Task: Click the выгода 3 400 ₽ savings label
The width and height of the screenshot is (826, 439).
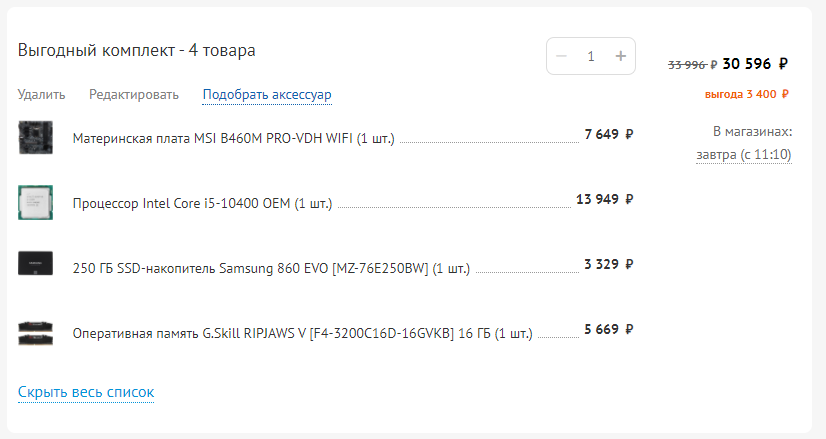Action: coord(746,94)
